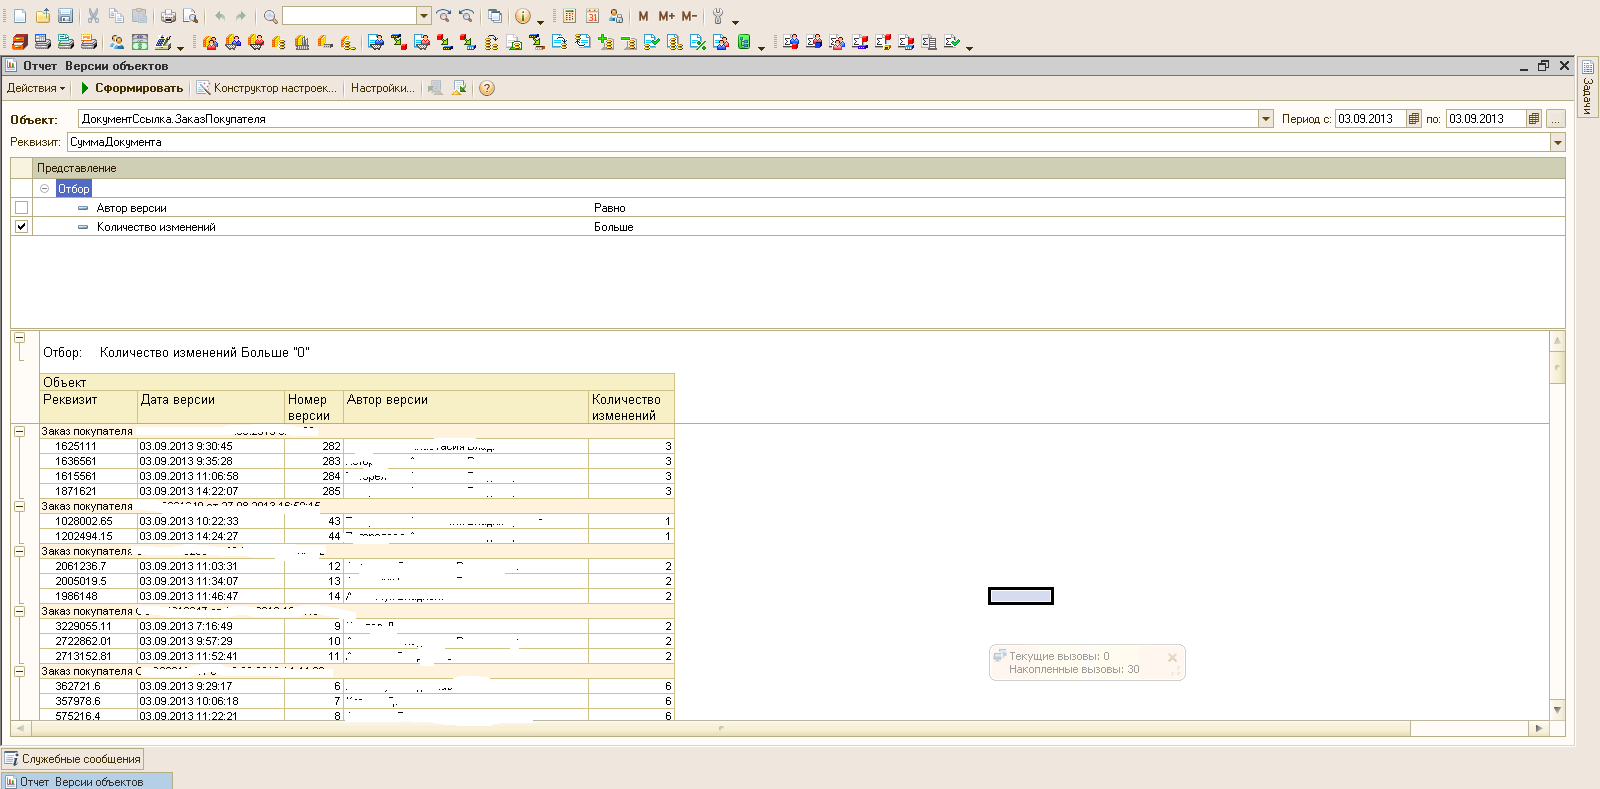
Task: Open the Calendar icon in toolbar
Action: 592,16
